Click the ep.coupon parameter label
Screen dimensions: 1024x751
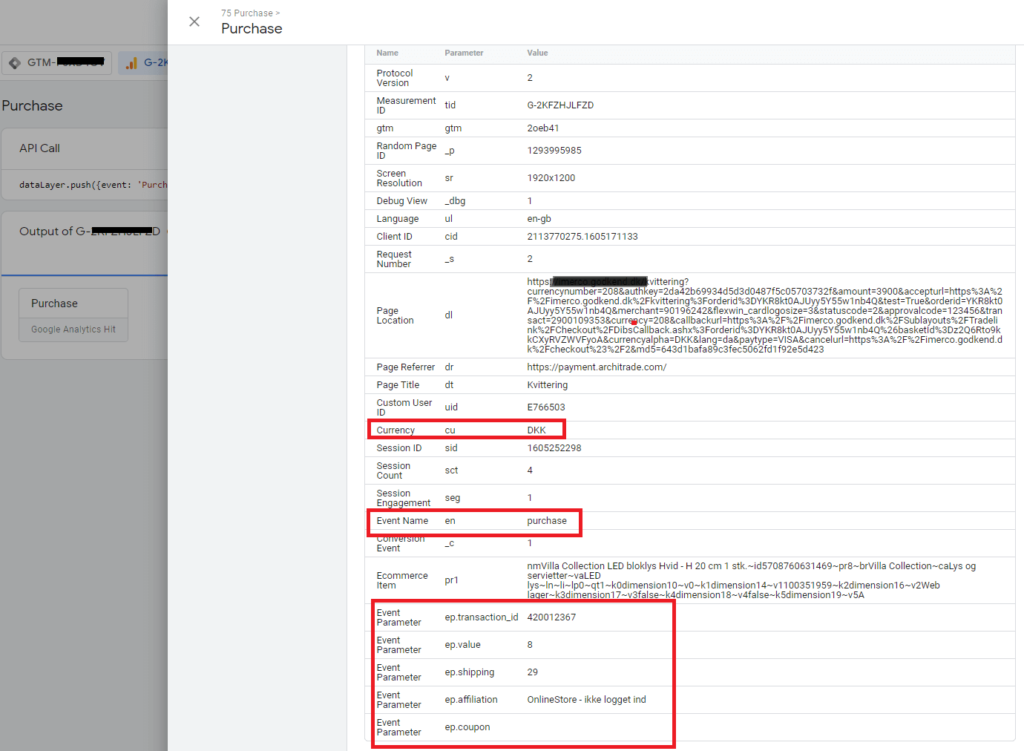[467, 727]
